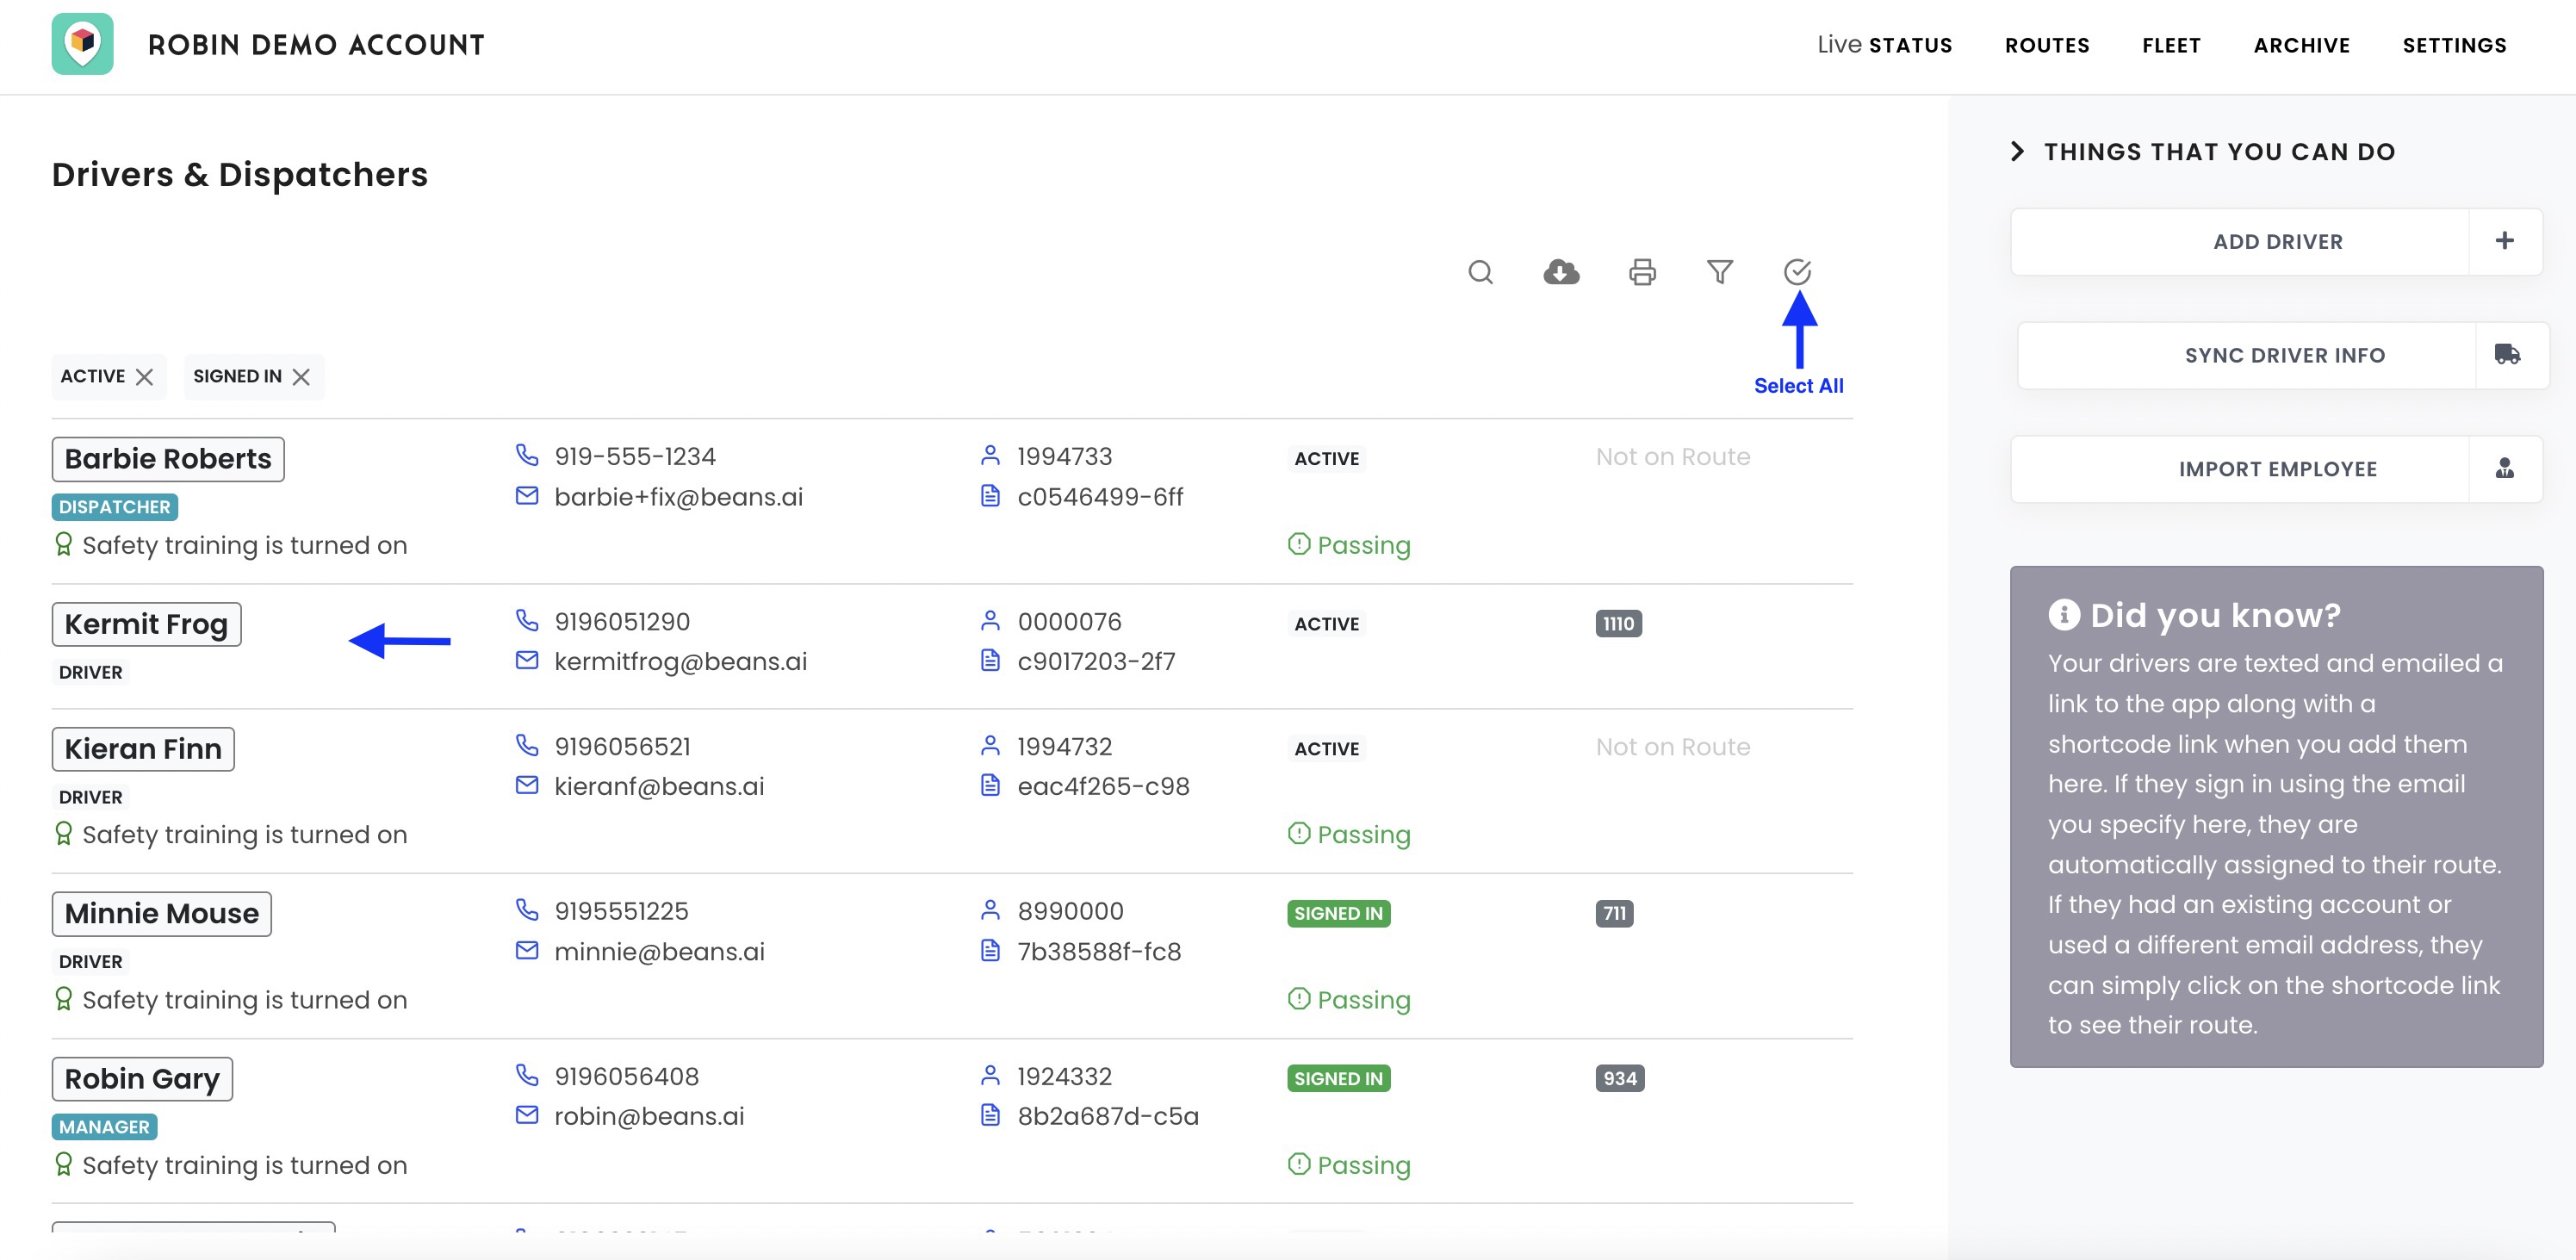Click the printer icon
The height and width of the screenshot is (1260, 2576).
pos(1642,272)
